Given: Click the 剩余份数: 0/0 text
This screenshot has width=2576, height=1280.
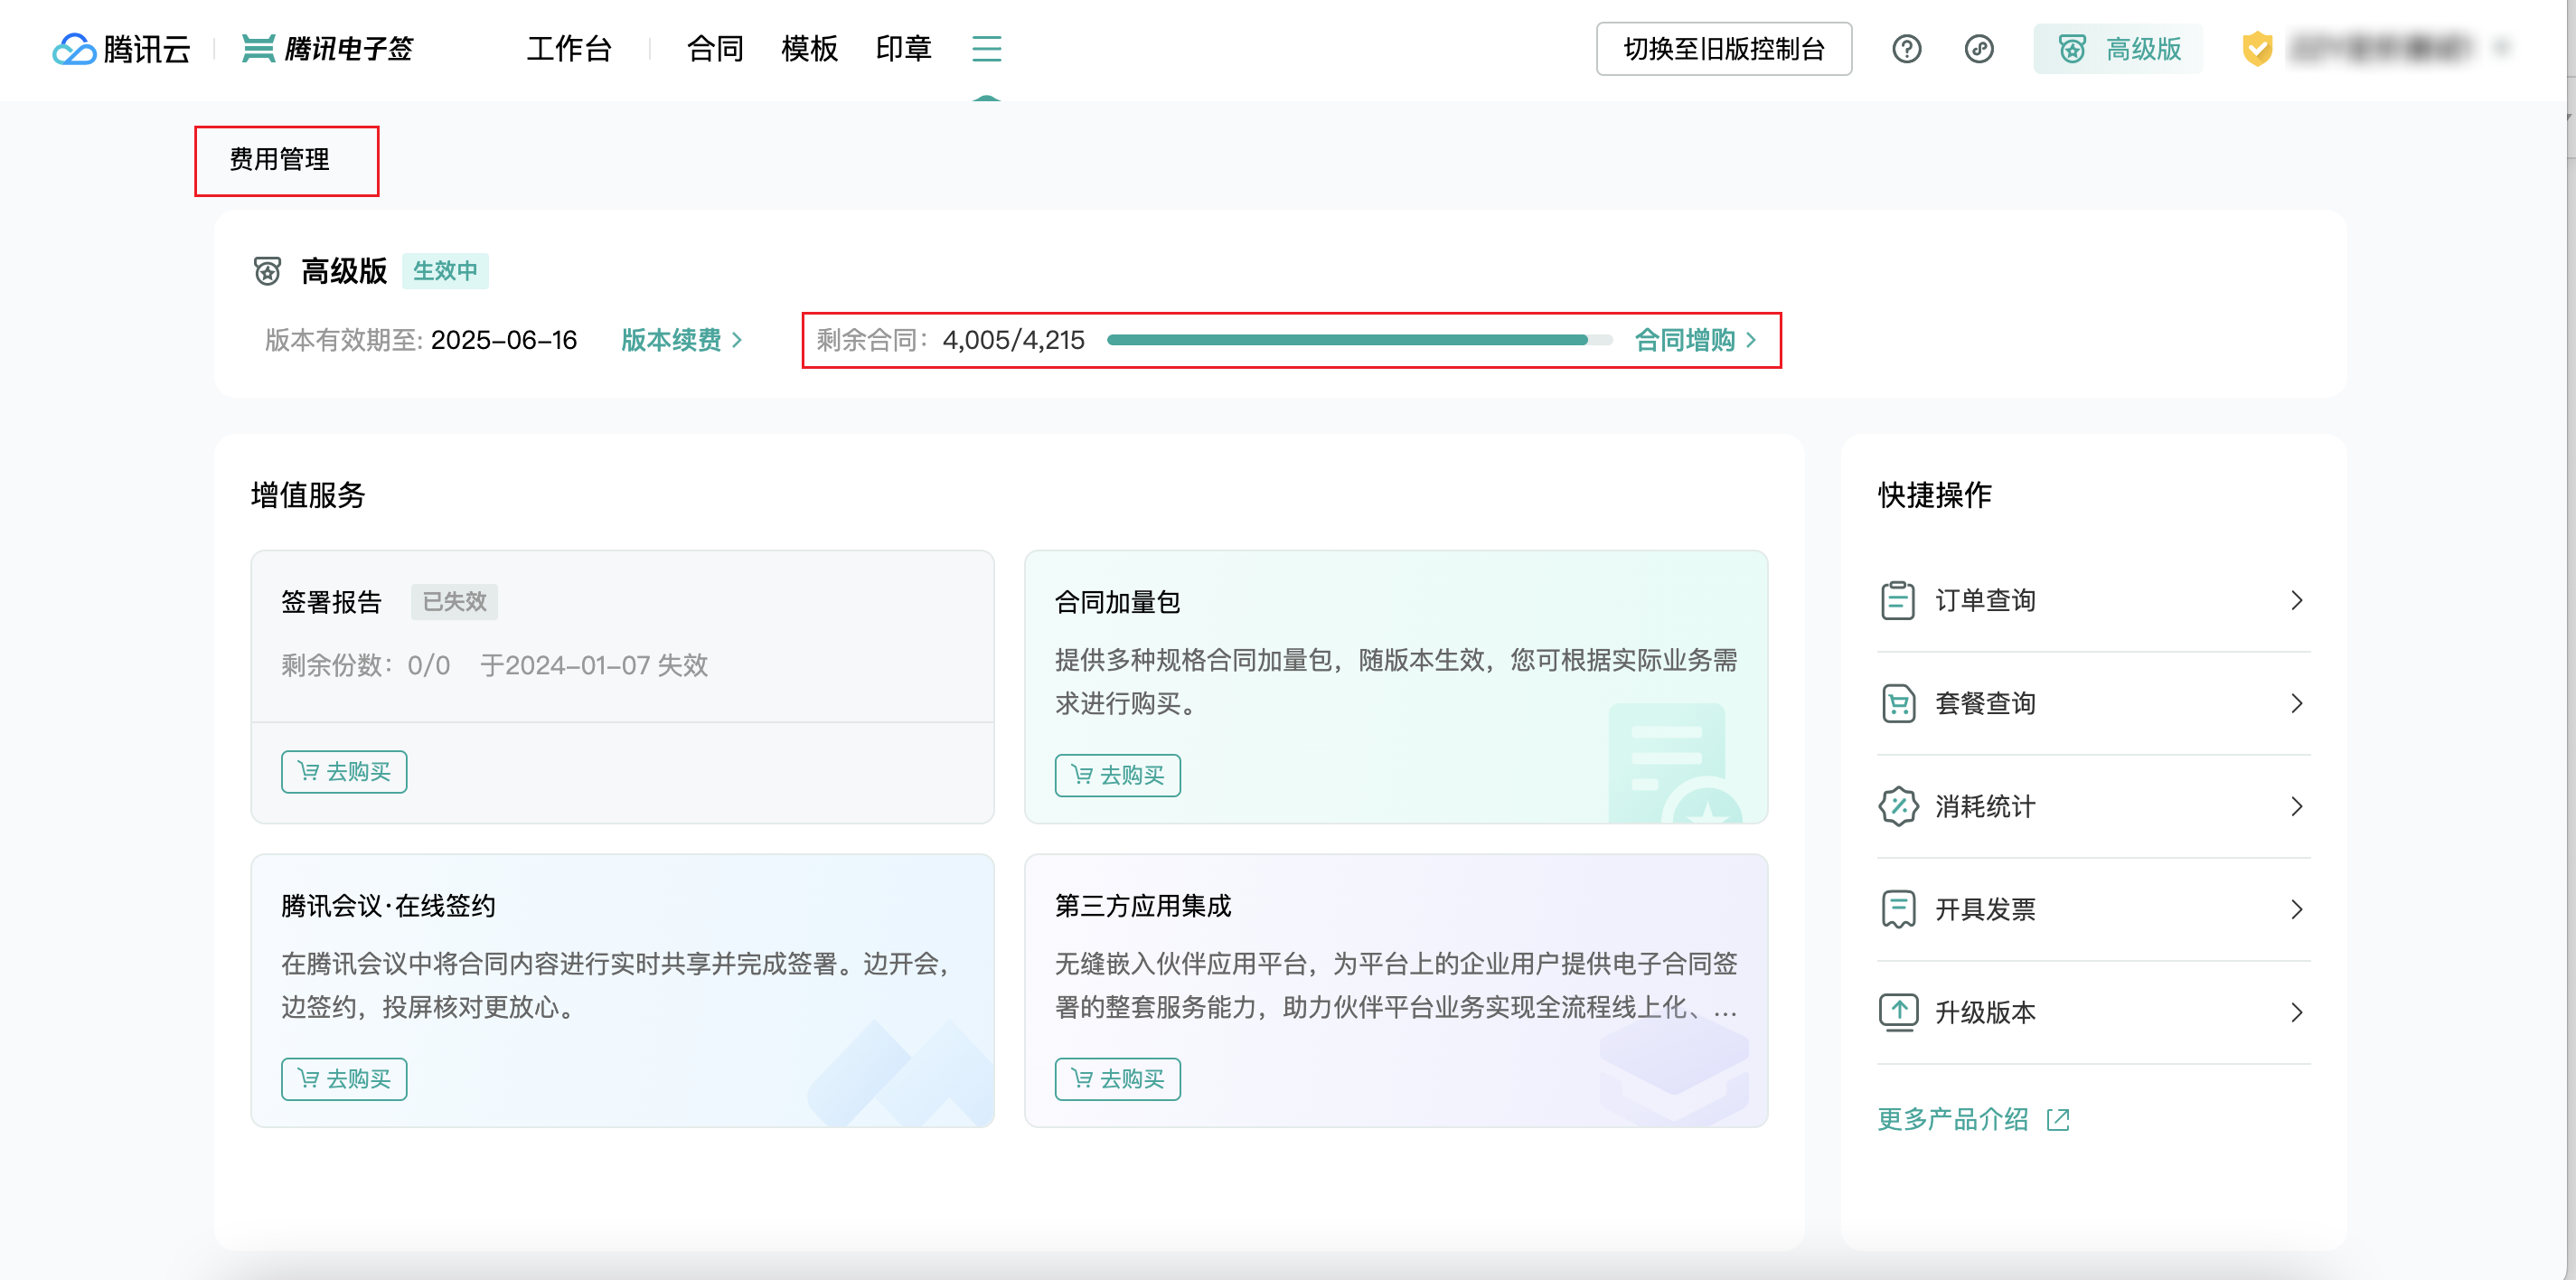Looking at the screenshot, I should 365,665.
